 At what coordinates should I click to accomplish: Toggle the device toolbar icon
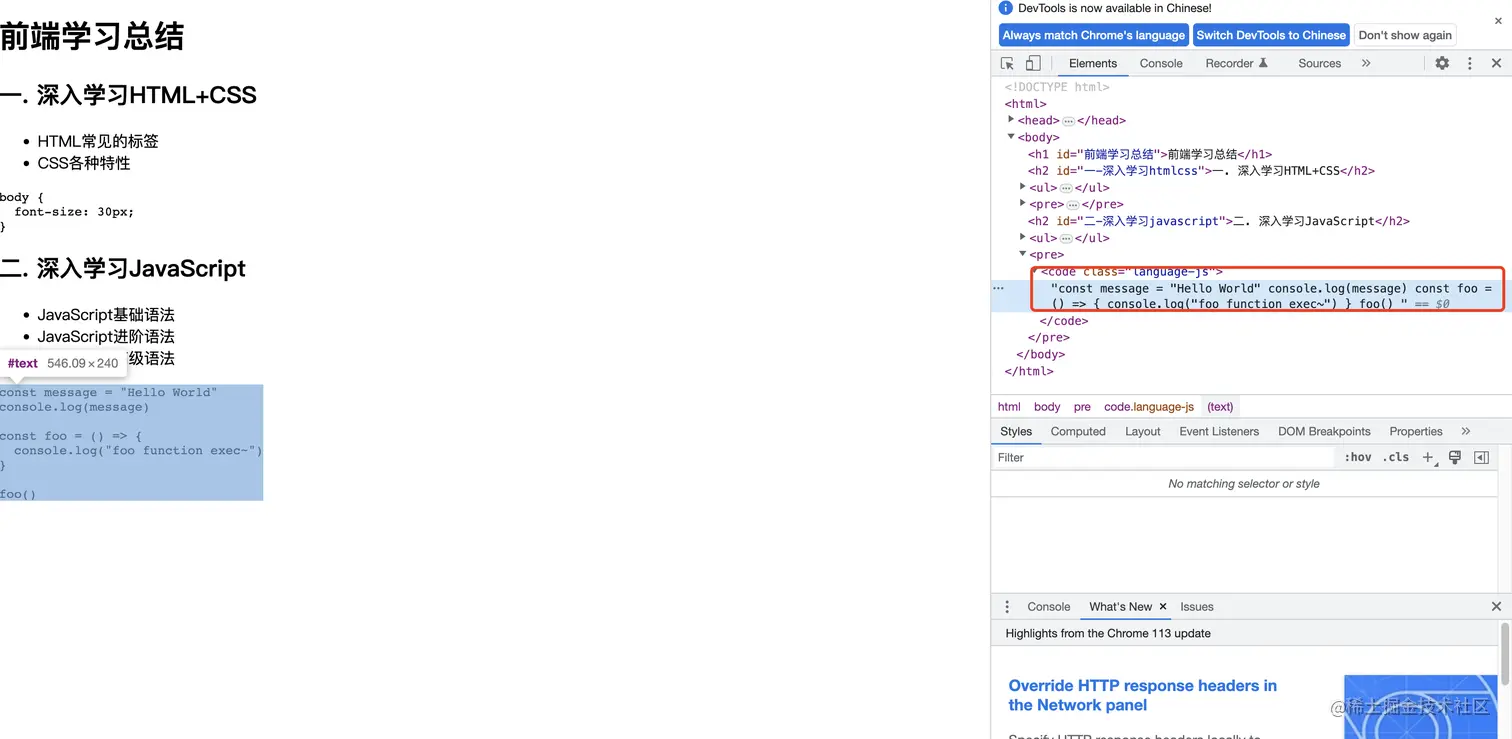[x=1033, y=63]
